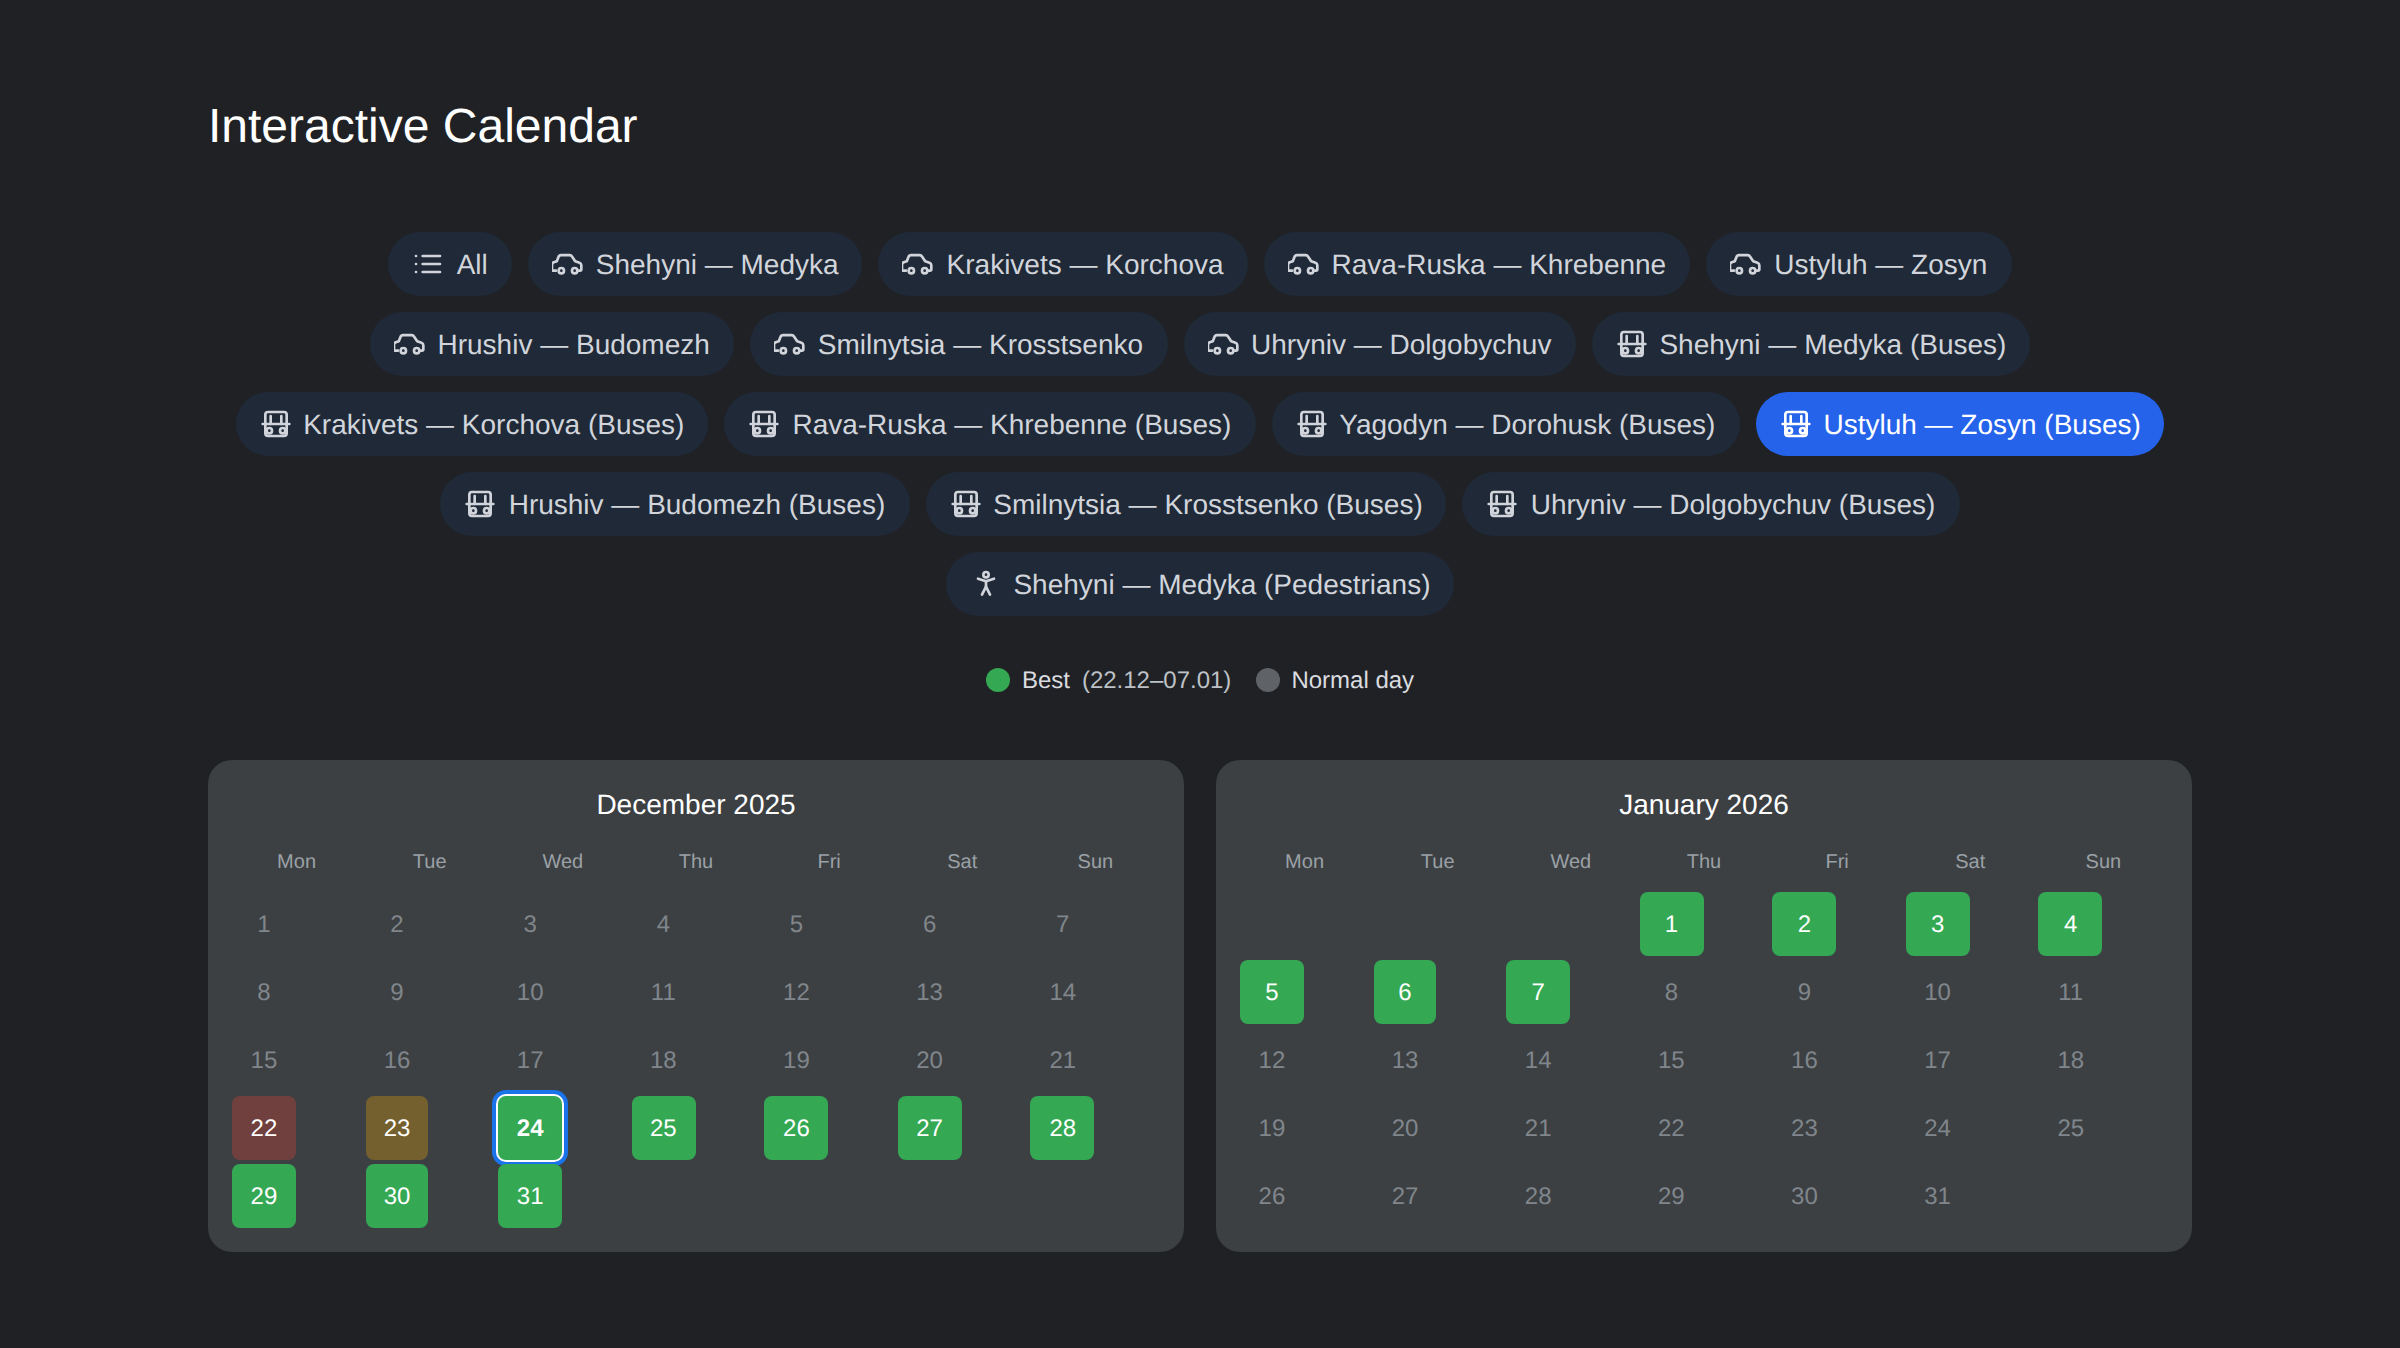Image resolution: width=2400 pixels, height=1348 pixels.
Task: Click car icon beside Krakivets — Korchova
Action: click(917, 264)
